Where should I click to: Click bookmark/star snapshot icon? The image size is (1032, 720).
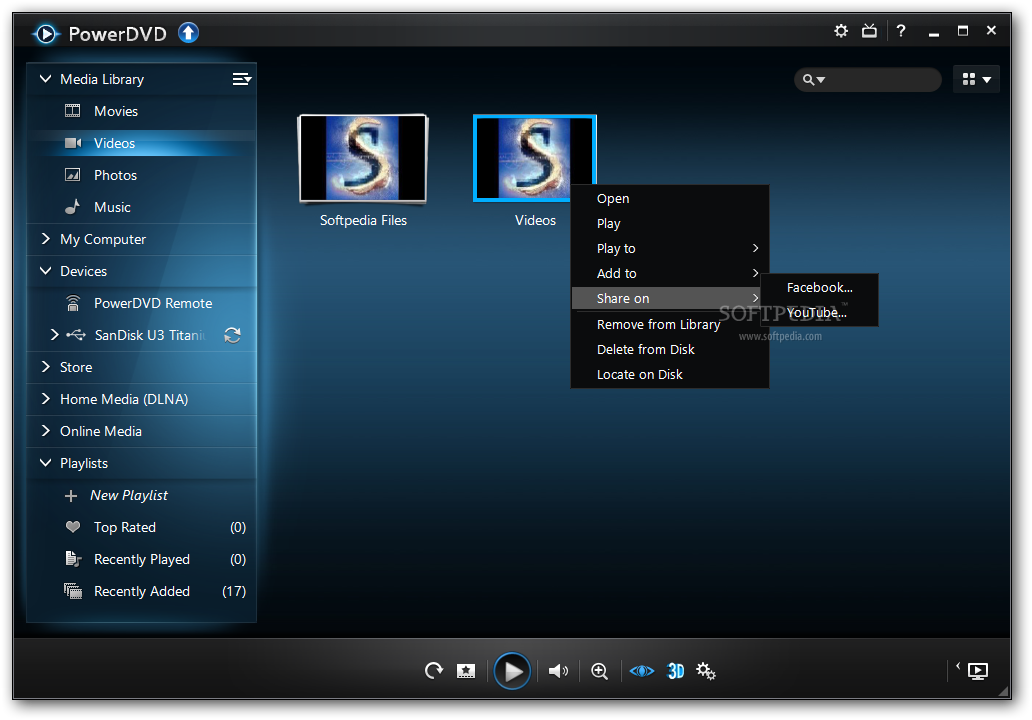click(x=466, y=671)
